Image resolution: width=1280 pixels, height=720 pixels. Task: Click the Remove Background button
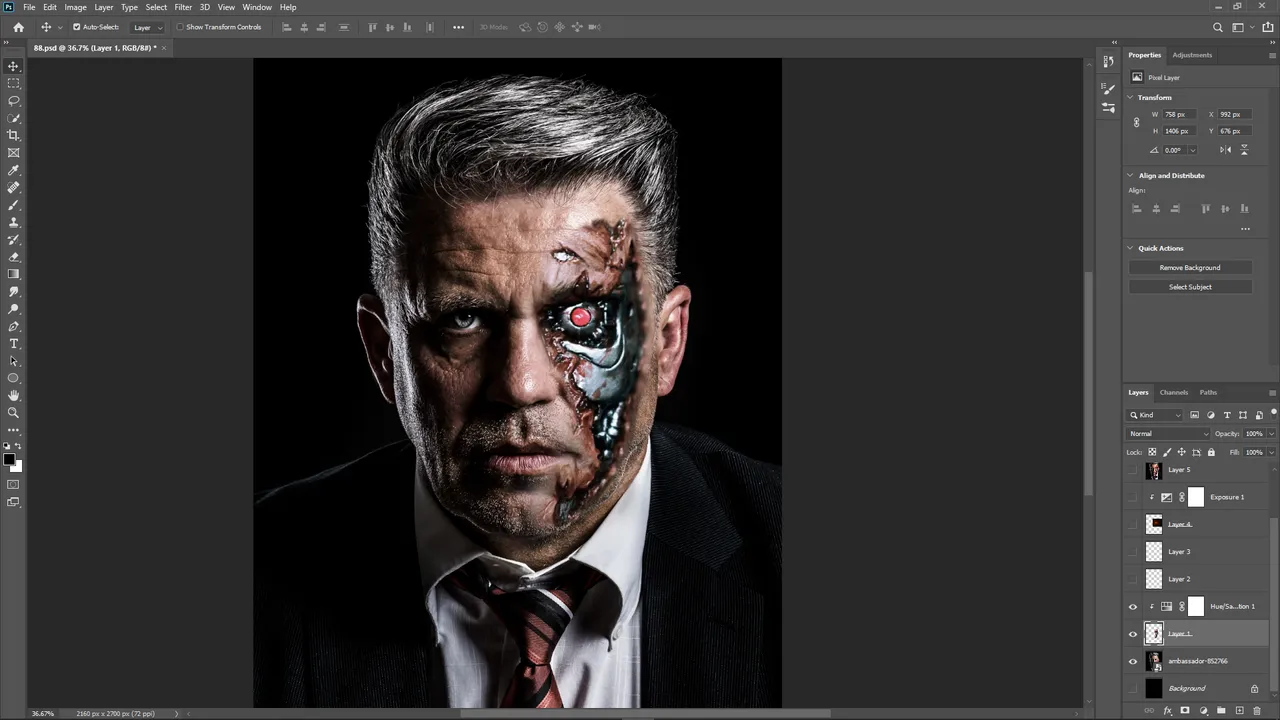coord(1190,268)
